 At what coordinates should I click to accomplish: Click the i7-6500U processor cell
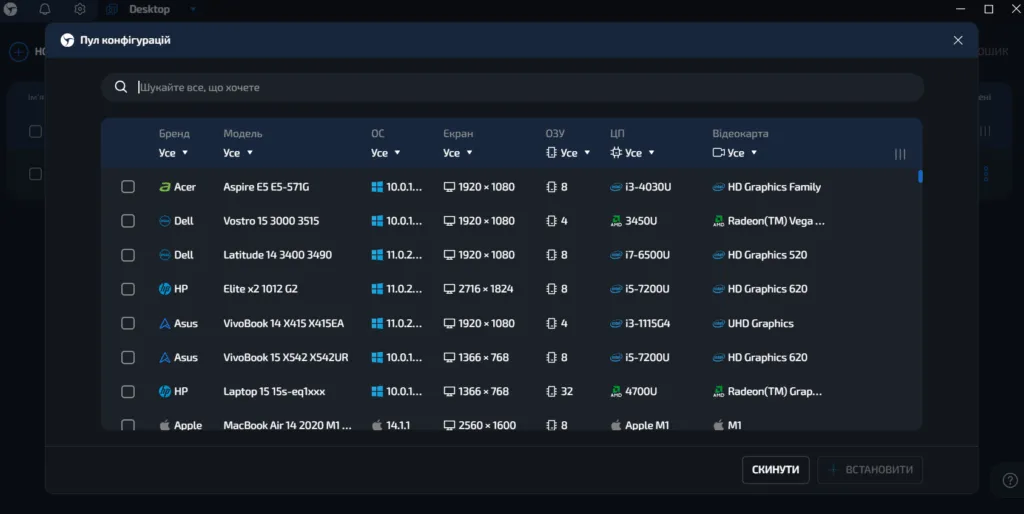[x=640, y=255]
